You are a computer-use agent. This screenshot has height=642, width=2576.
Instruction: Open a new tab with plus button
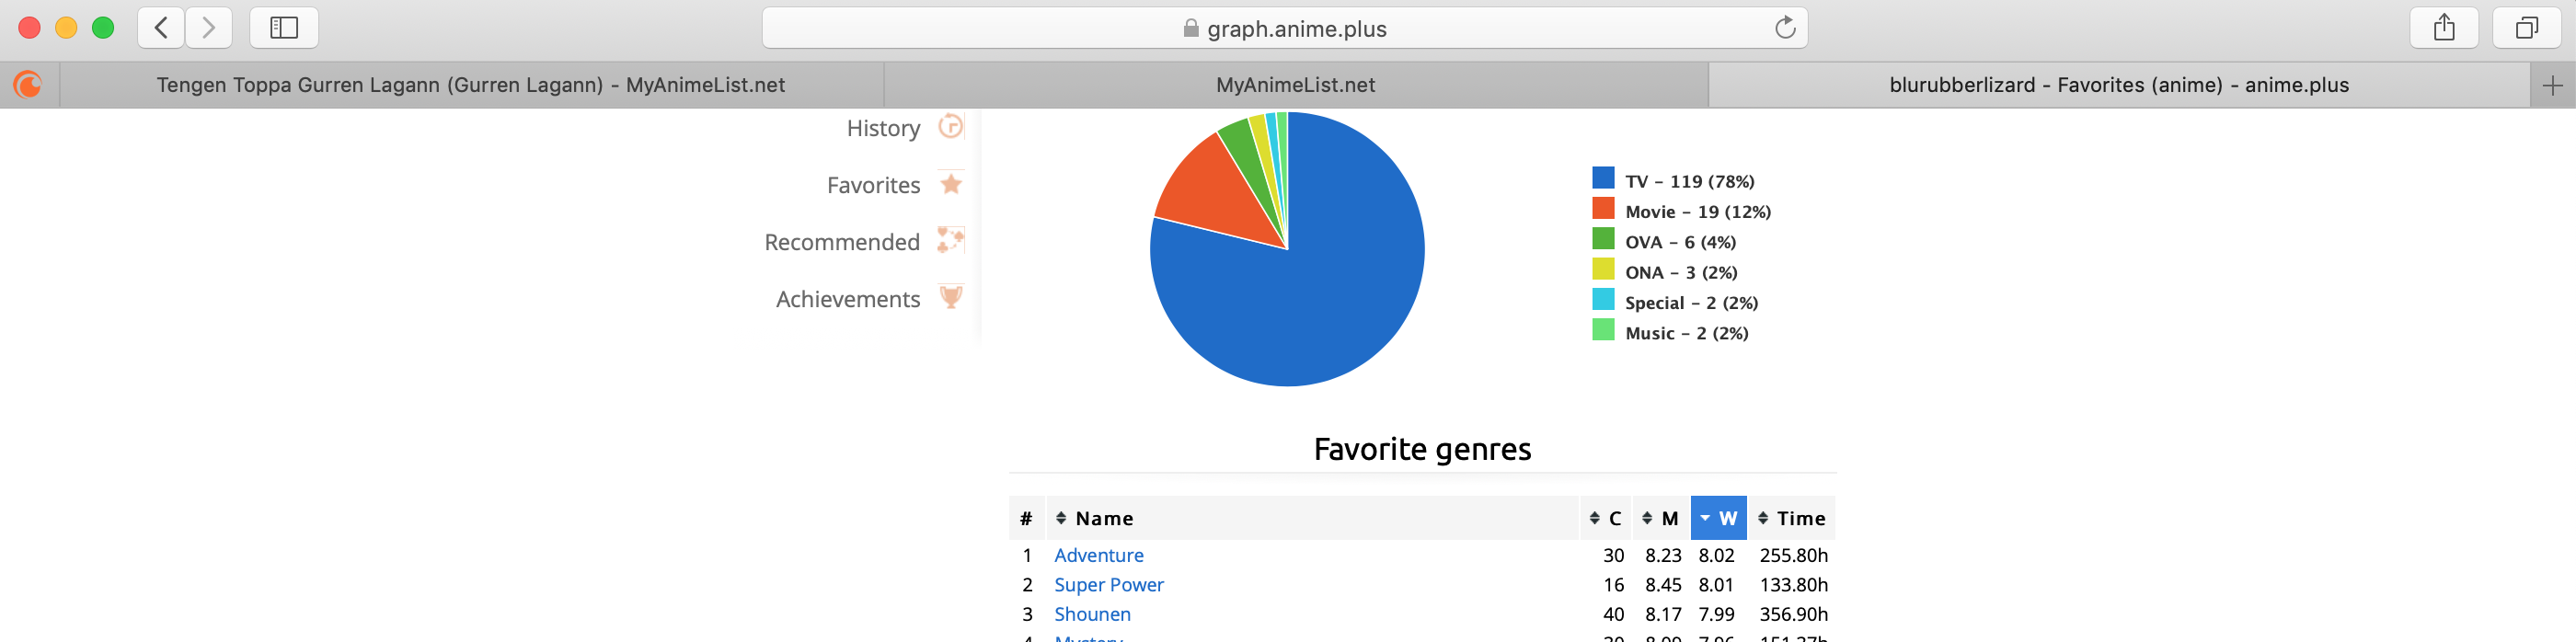click(2552, 86)
